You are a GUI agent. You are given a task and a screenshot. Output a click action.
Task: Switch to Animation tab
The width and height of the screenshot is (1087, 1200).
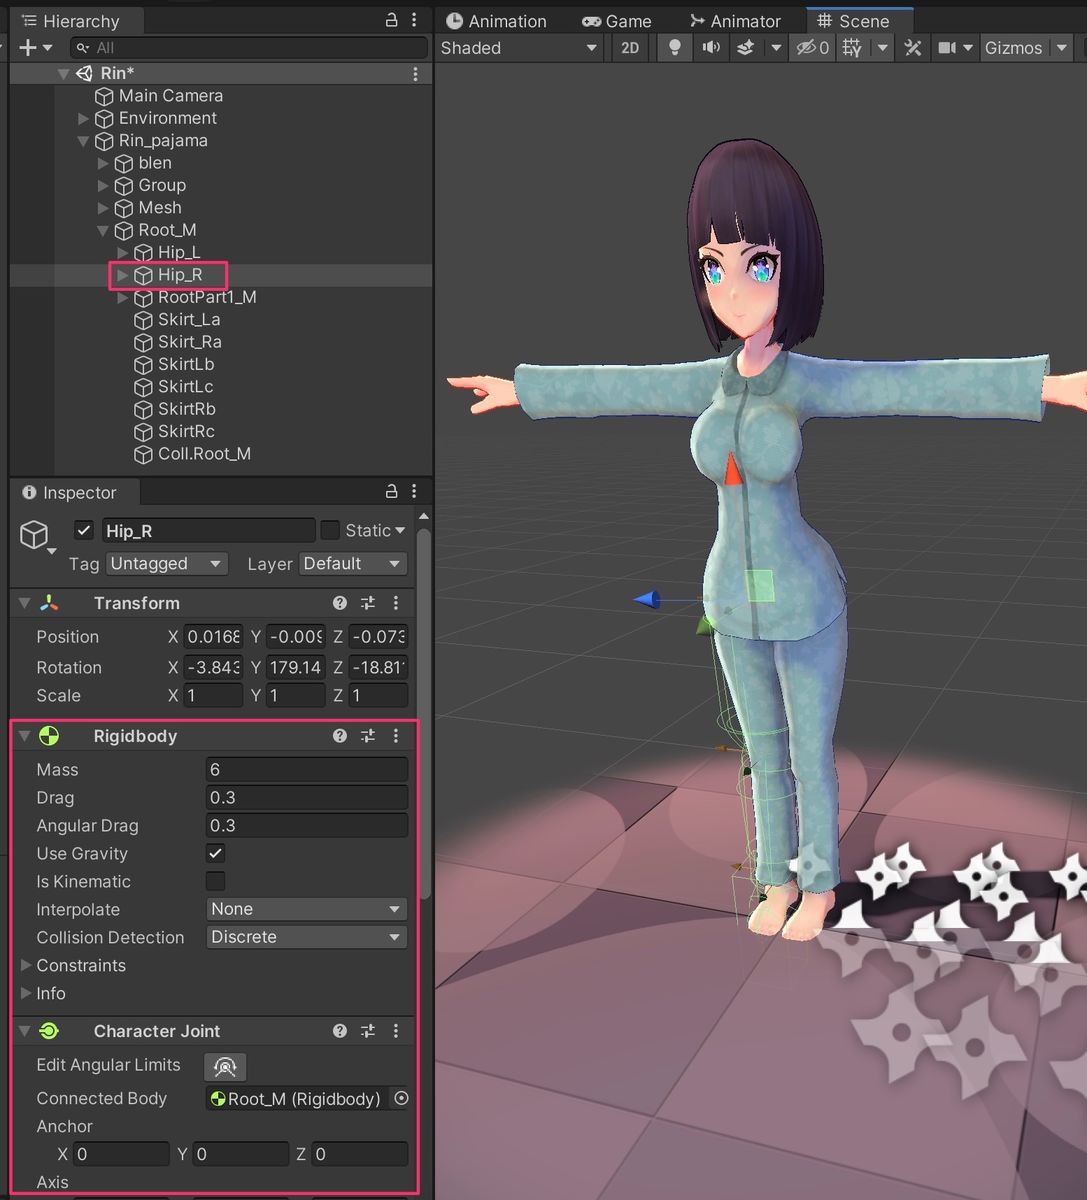pos(497,21)
